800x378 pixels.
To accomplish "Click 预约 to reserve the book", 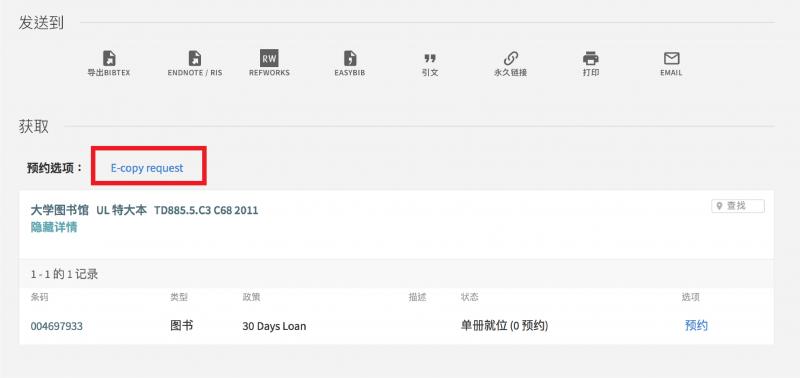I will (696, 325).
